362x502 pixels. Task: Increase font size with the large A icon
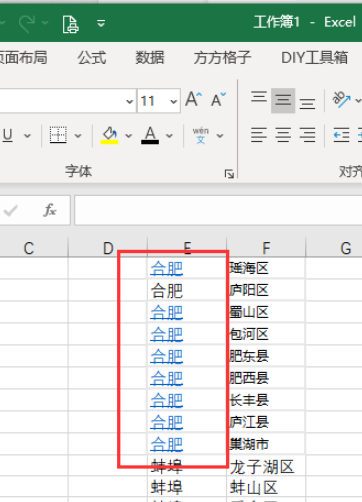click(194, 99)
